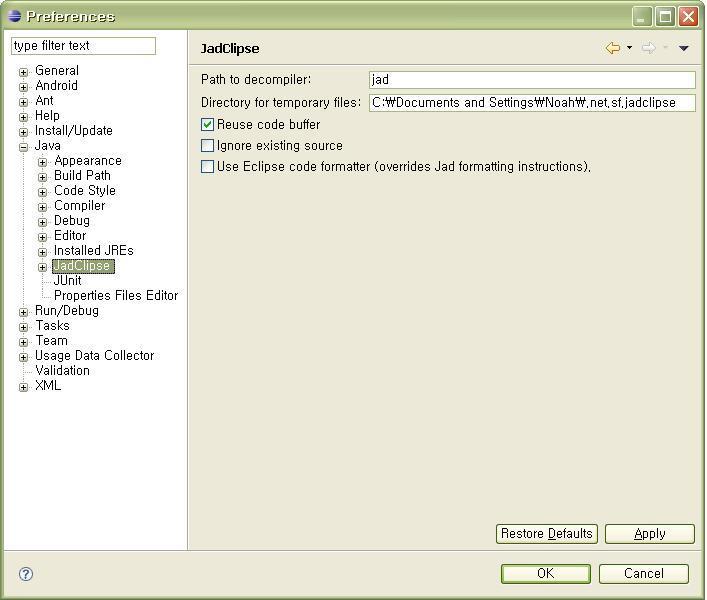This screenshot has width=707, height=600.
Task: Expand the Code Style subnode
Action: coord(42,192)
